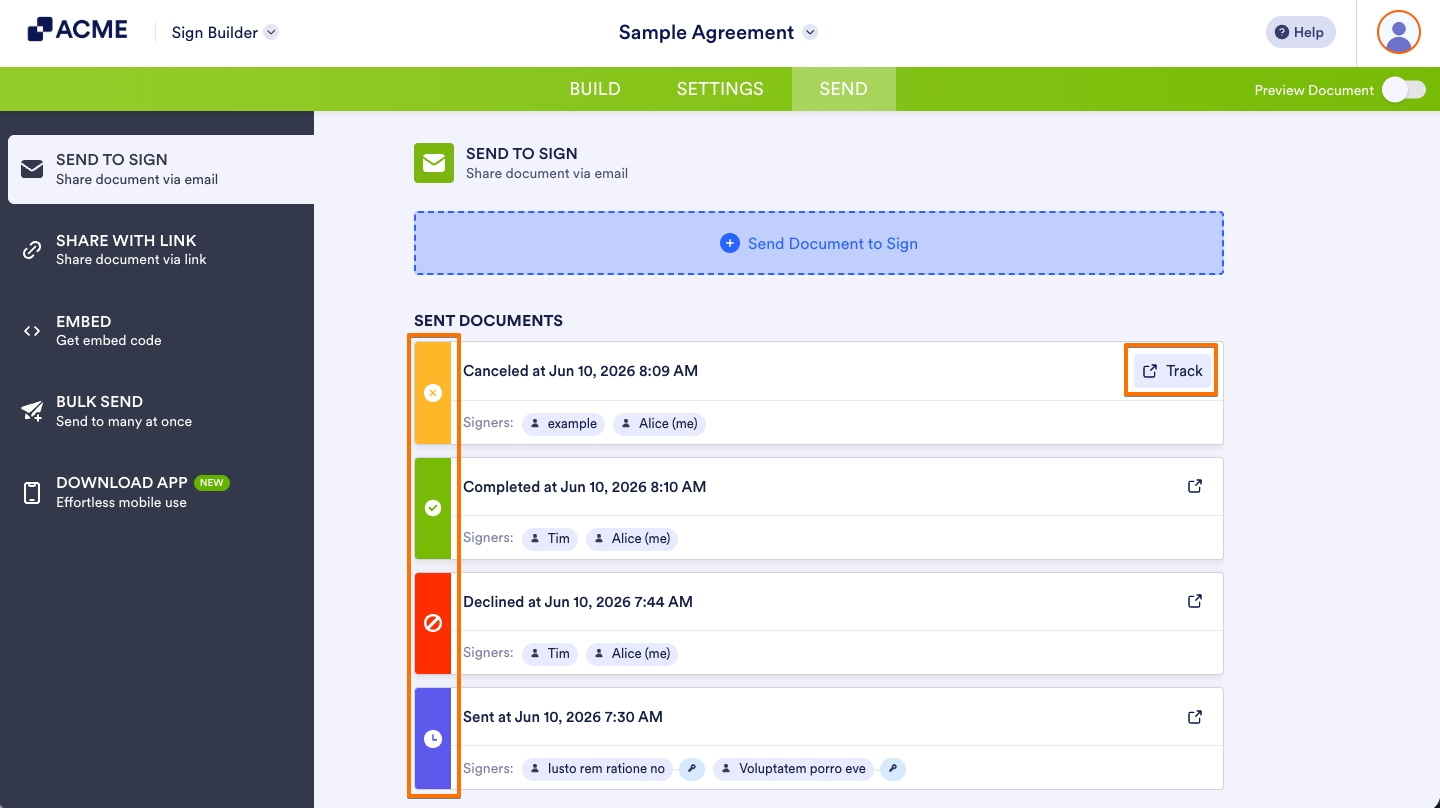The width and height of the screenshot is (1440, 808).
Task: Click 'Canceled at Jun 10, 2026 8:09 AM'
Action: 580,371
